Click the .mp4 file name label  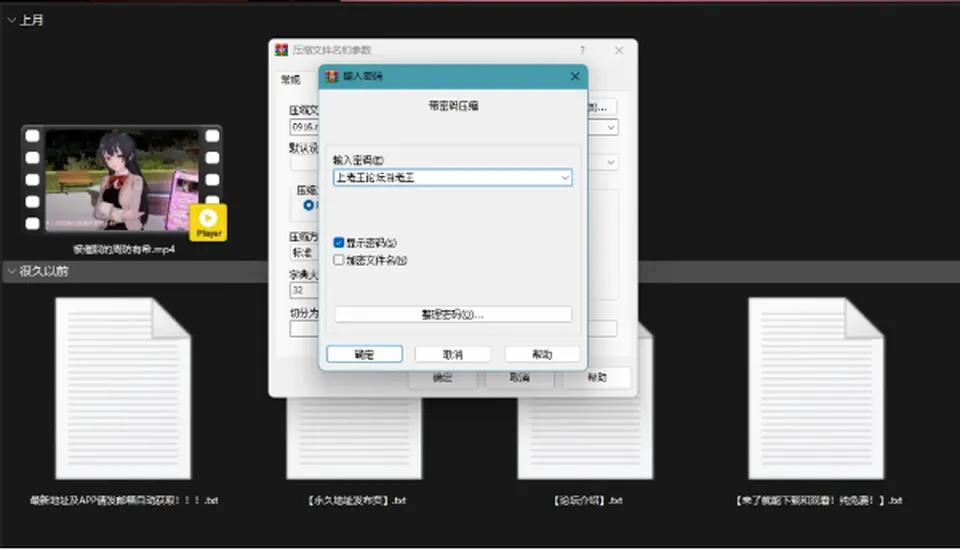click(124, 249)
